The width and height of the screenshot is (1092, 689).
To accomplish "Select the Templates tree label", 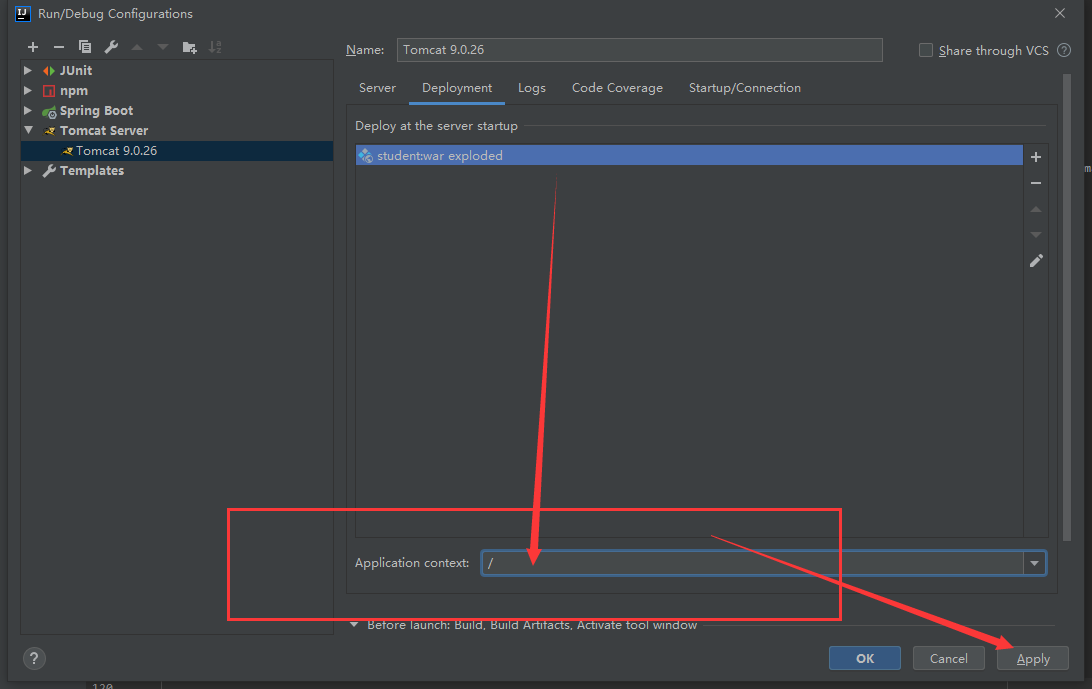I will click(92, 171).
